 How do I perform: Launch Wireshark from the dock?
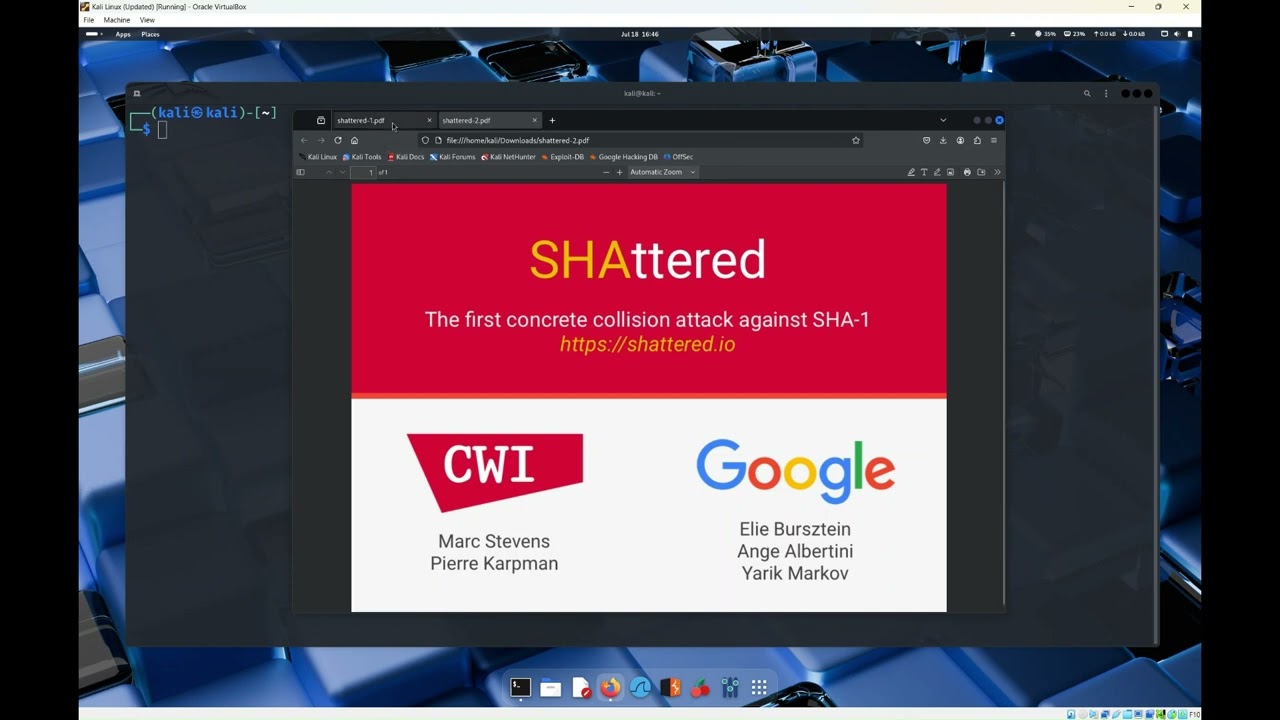click(640, 687)
